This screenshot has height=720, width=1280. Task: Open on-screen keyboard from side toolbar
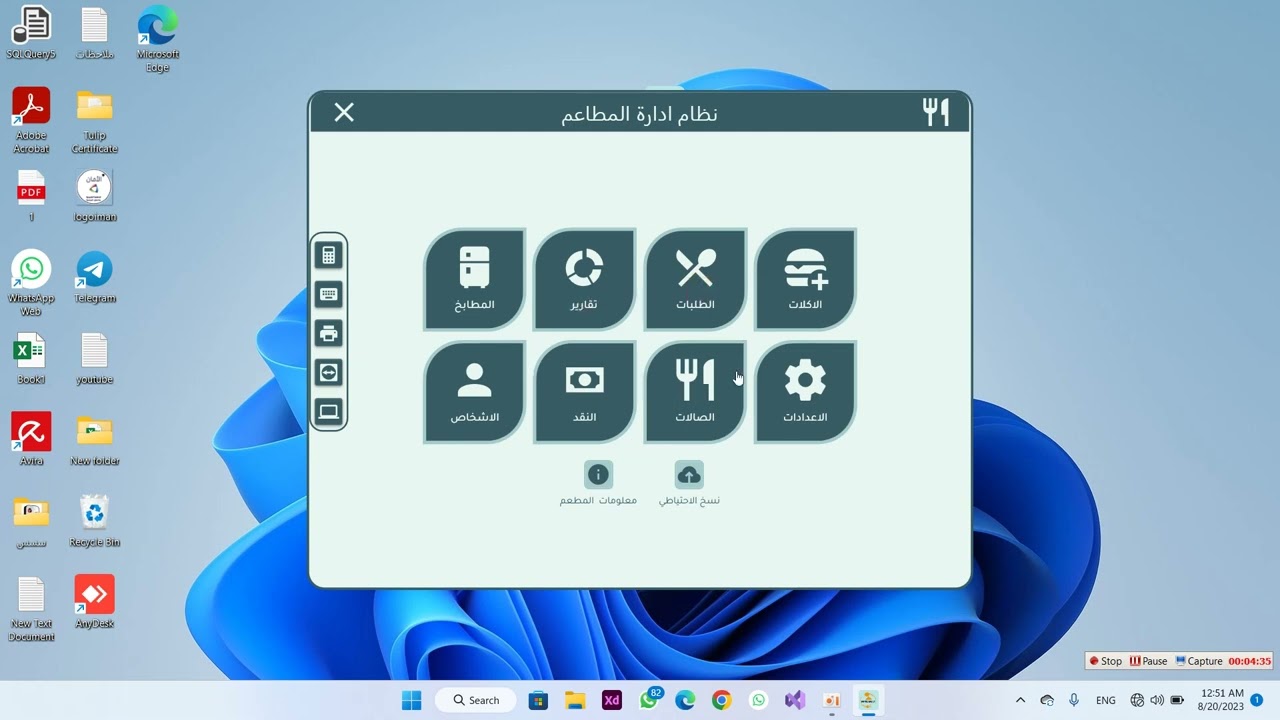tap(328, 294)
